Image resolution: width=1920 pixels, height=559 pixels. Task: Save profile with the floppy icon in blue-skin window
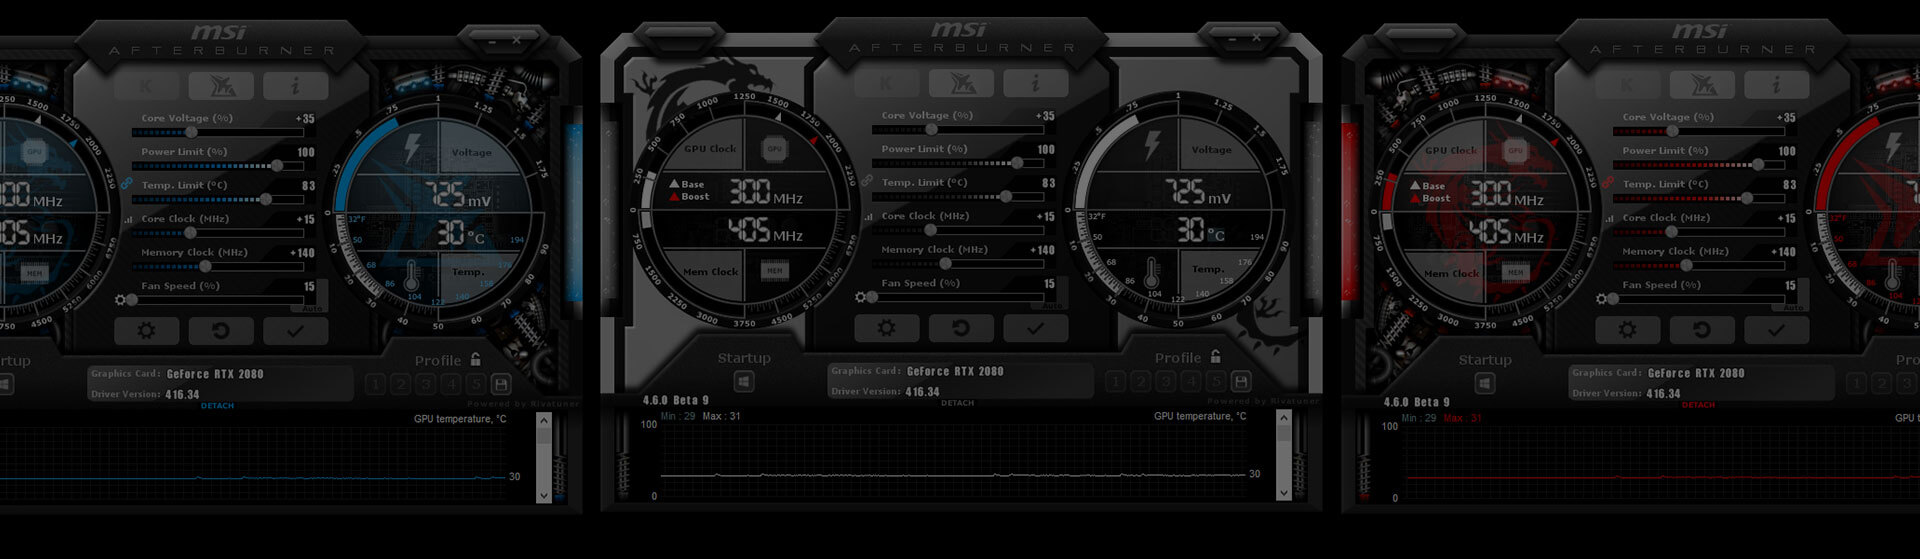(x=501, y=385)
